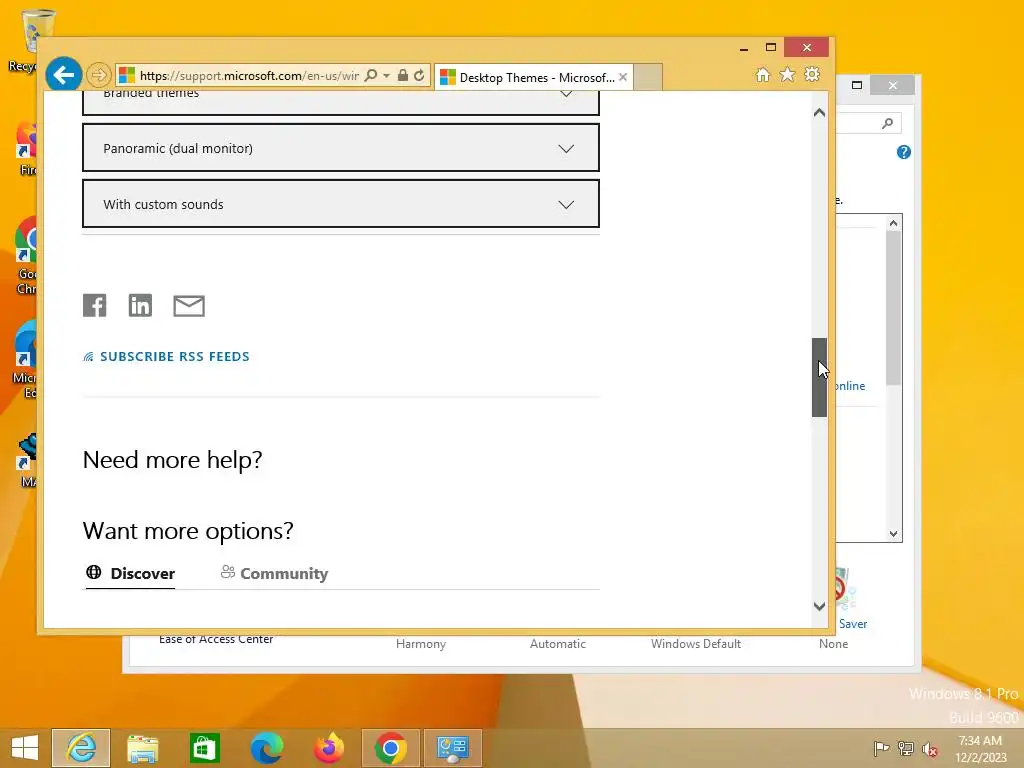Click the Personalization window search box
The image size is (1024, 768).
click(869, 123)
